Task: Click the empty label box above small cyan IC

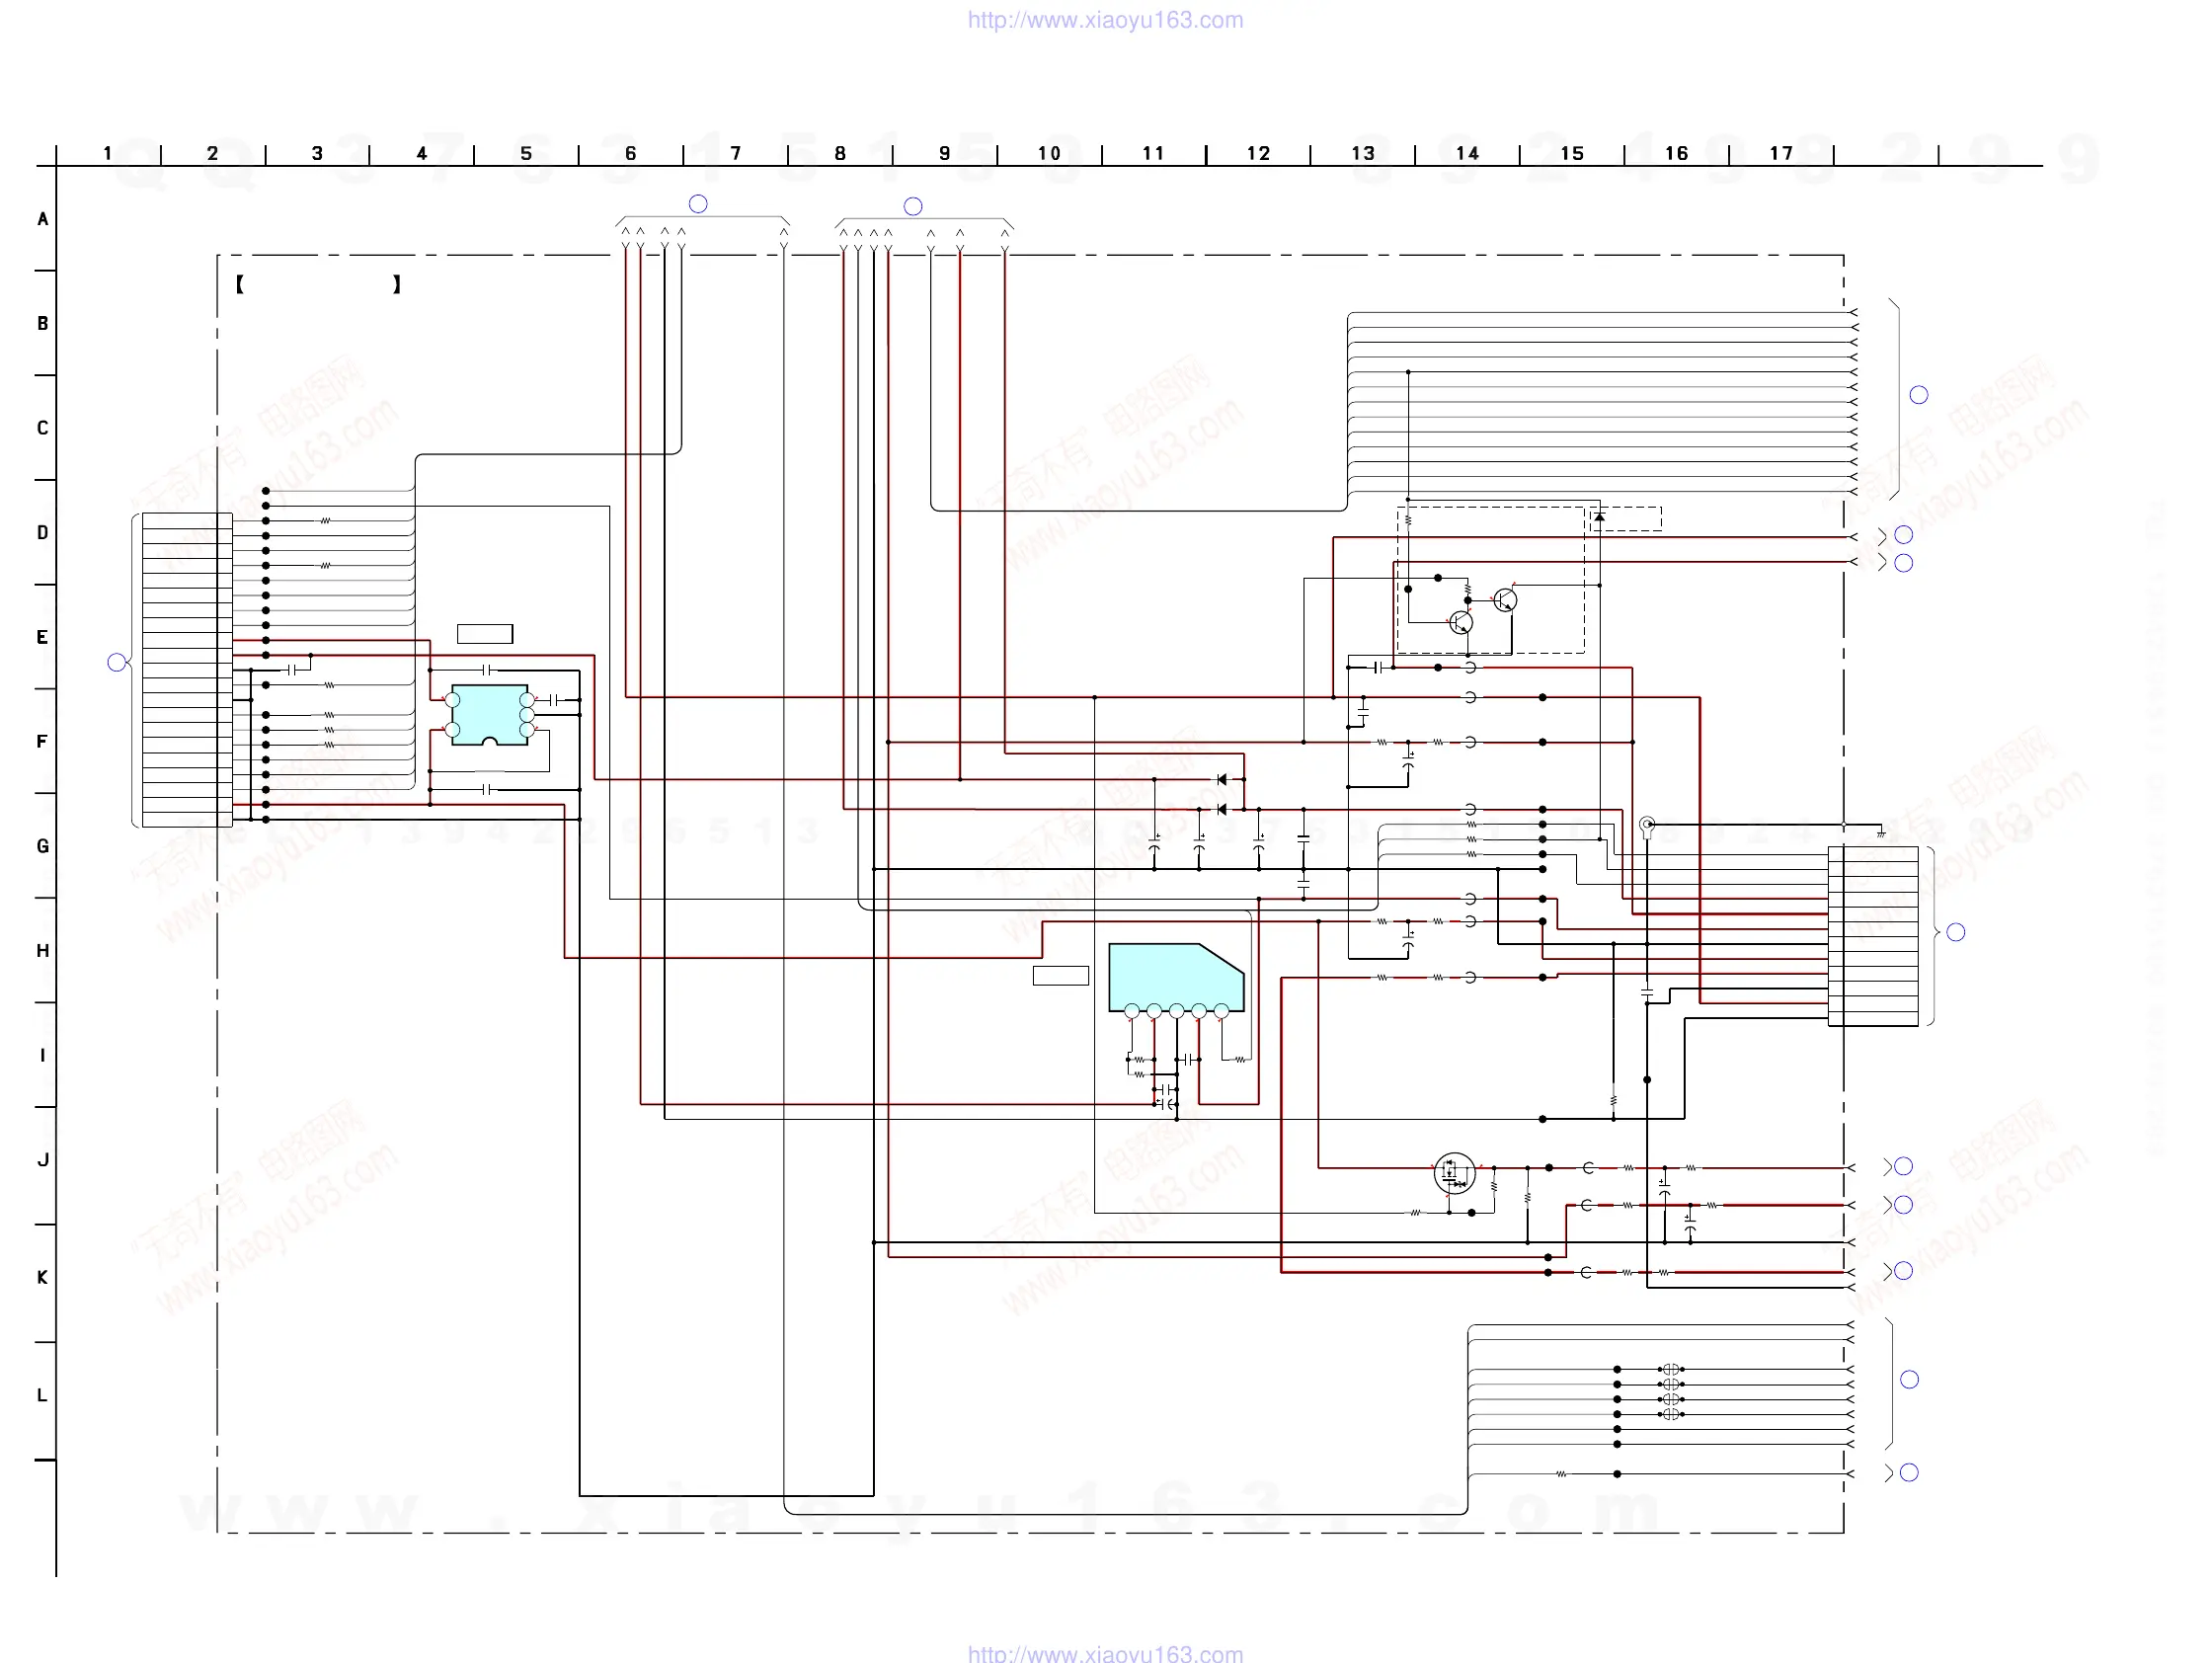Action: coord(484,633)
